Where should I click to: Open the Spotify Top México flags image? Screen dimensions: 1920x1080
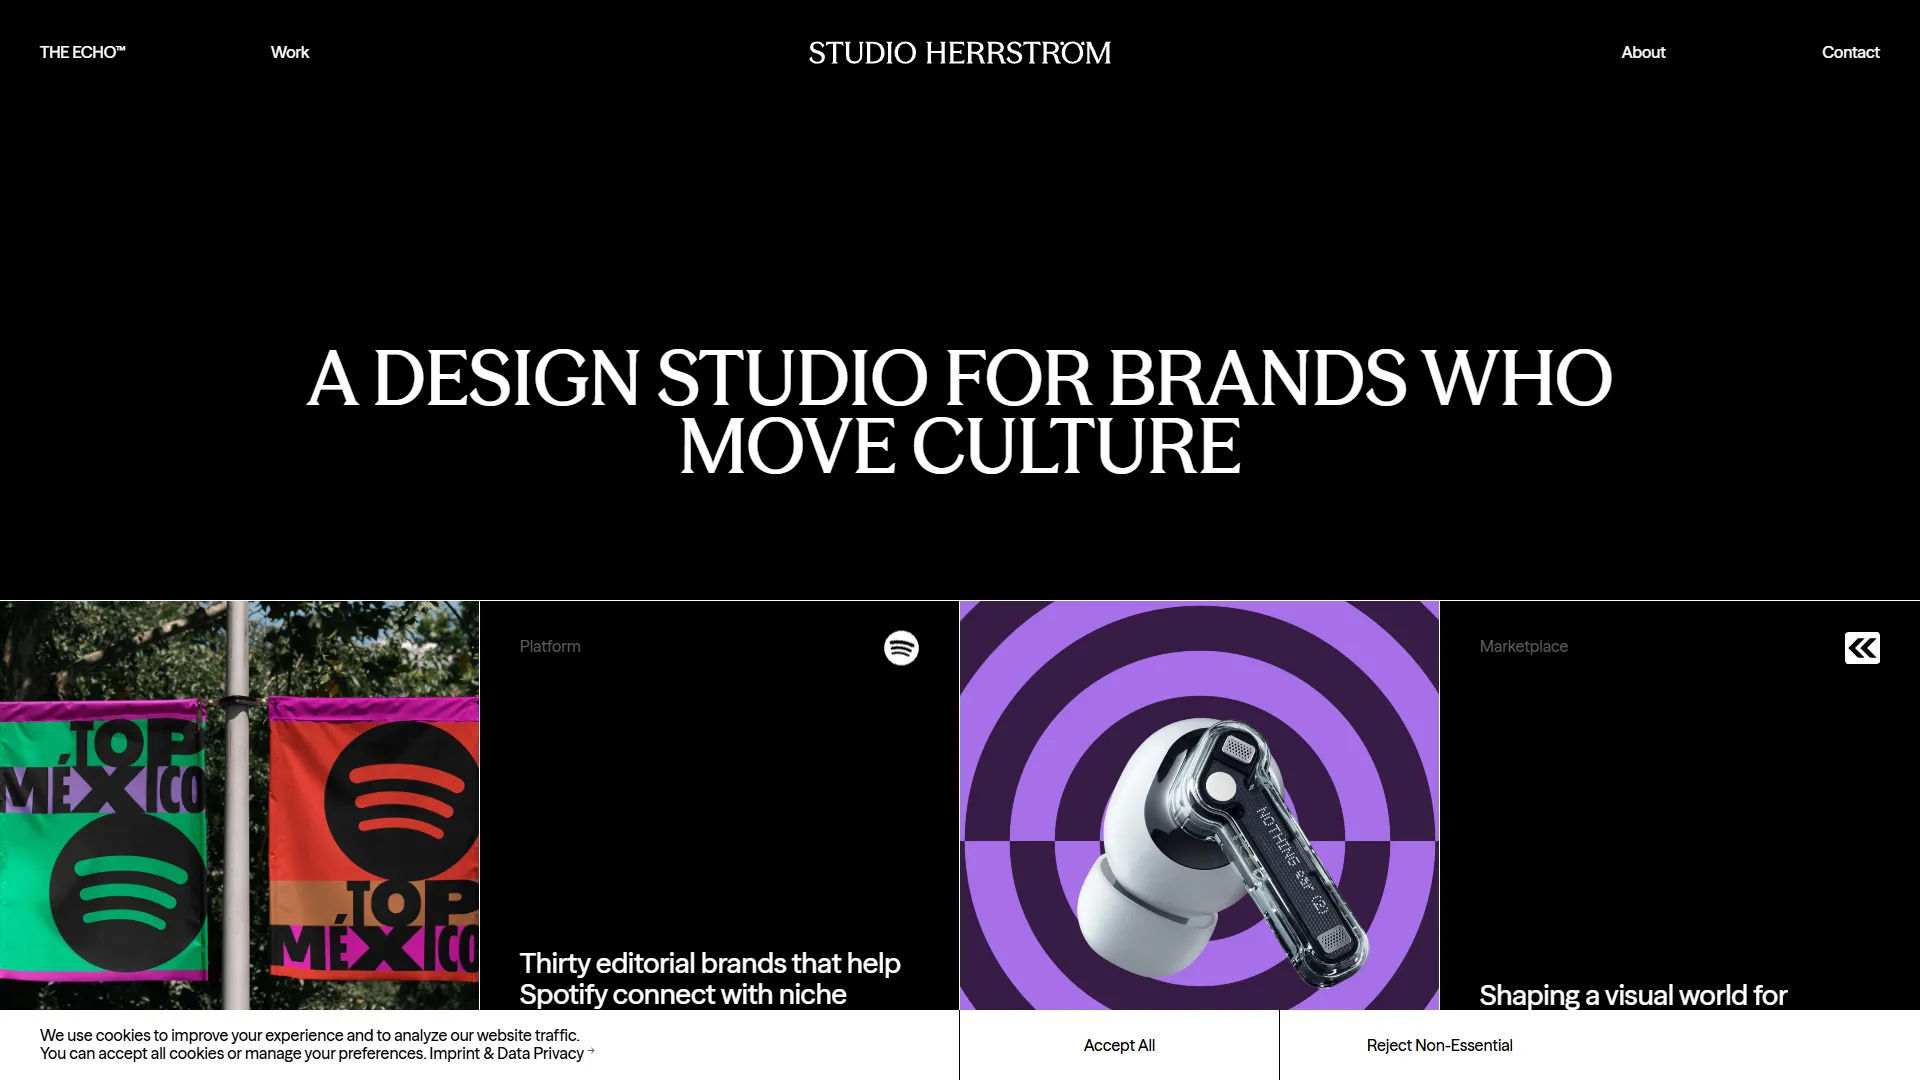240,805
